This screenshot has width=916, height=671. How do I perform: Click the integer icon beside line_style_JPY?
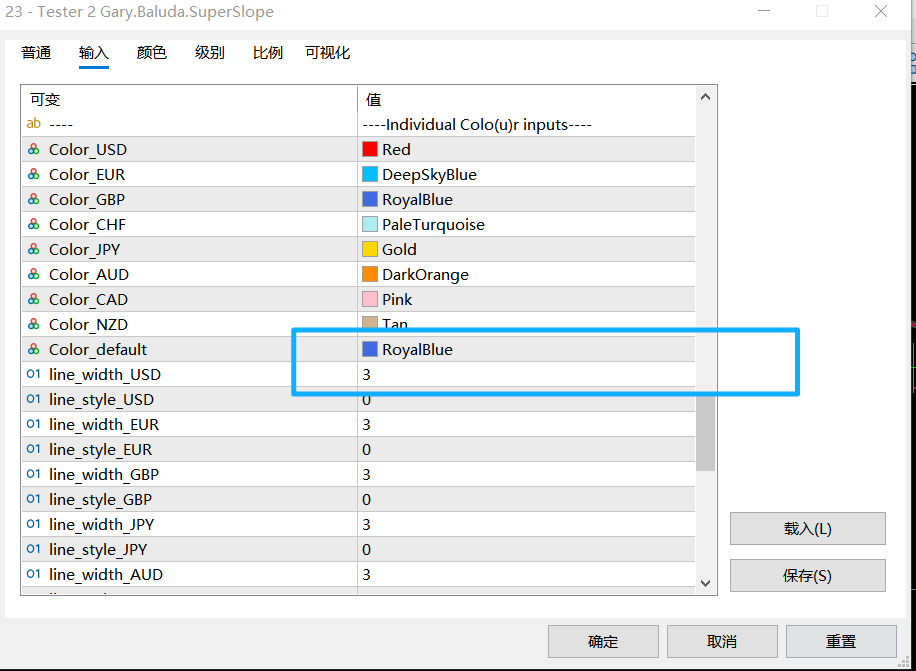click(x=34, y=549)
